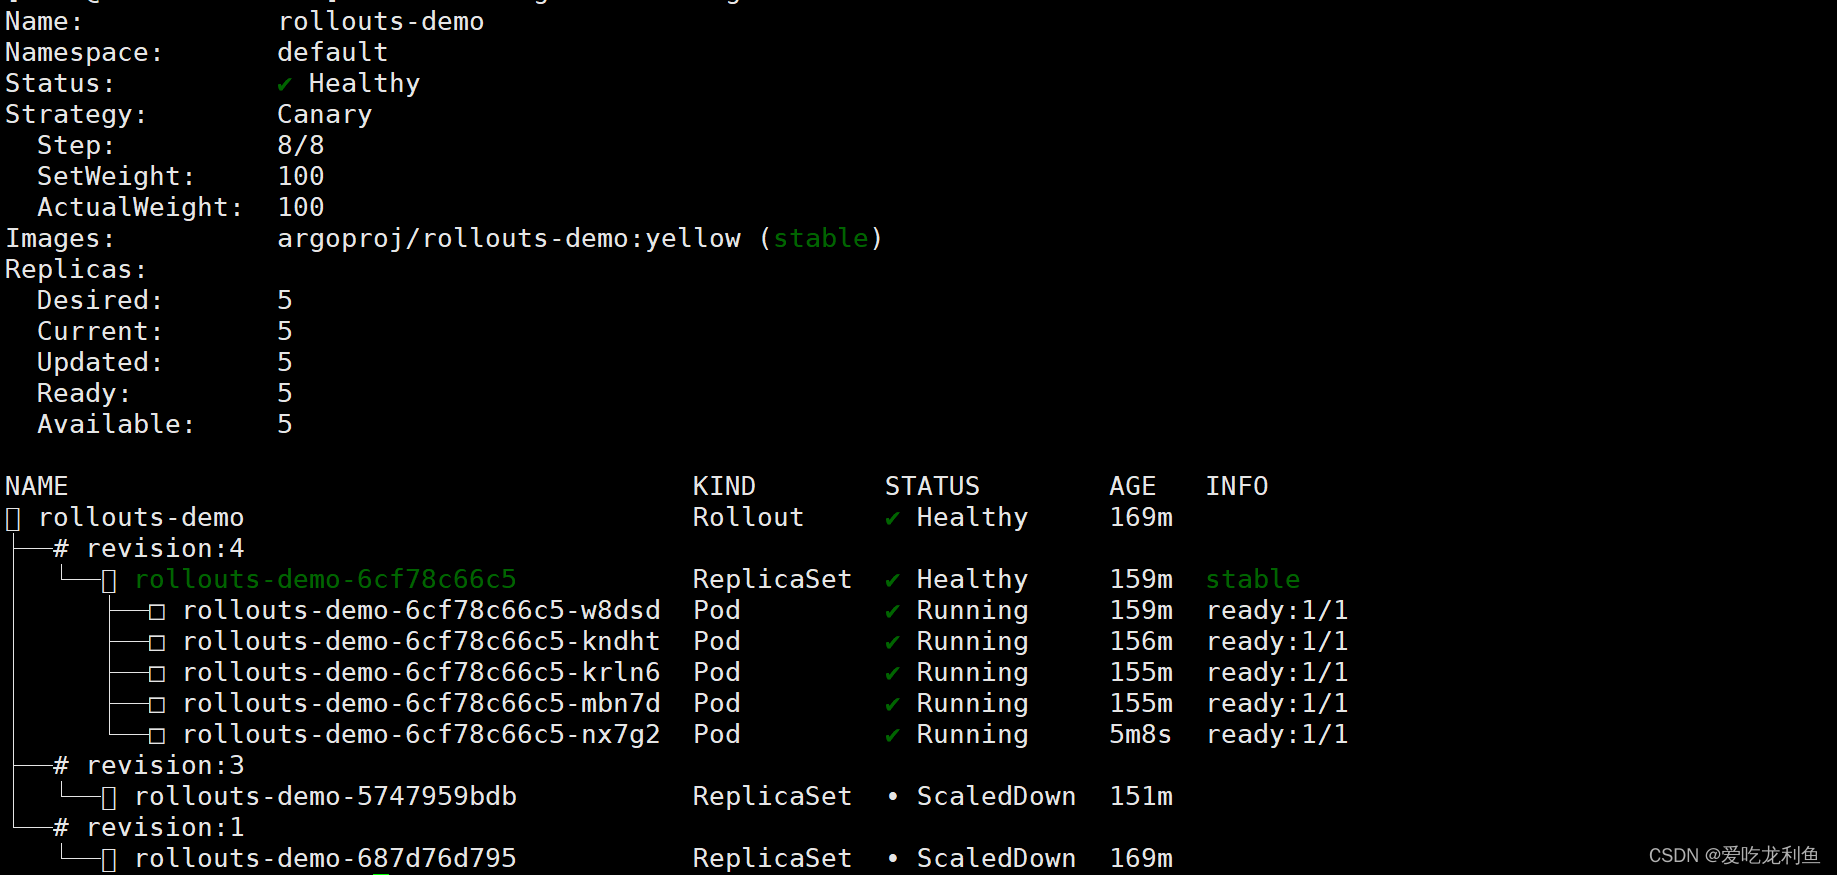
Task: Select the namespace value 'default'
Action: [x=333, y=52]
